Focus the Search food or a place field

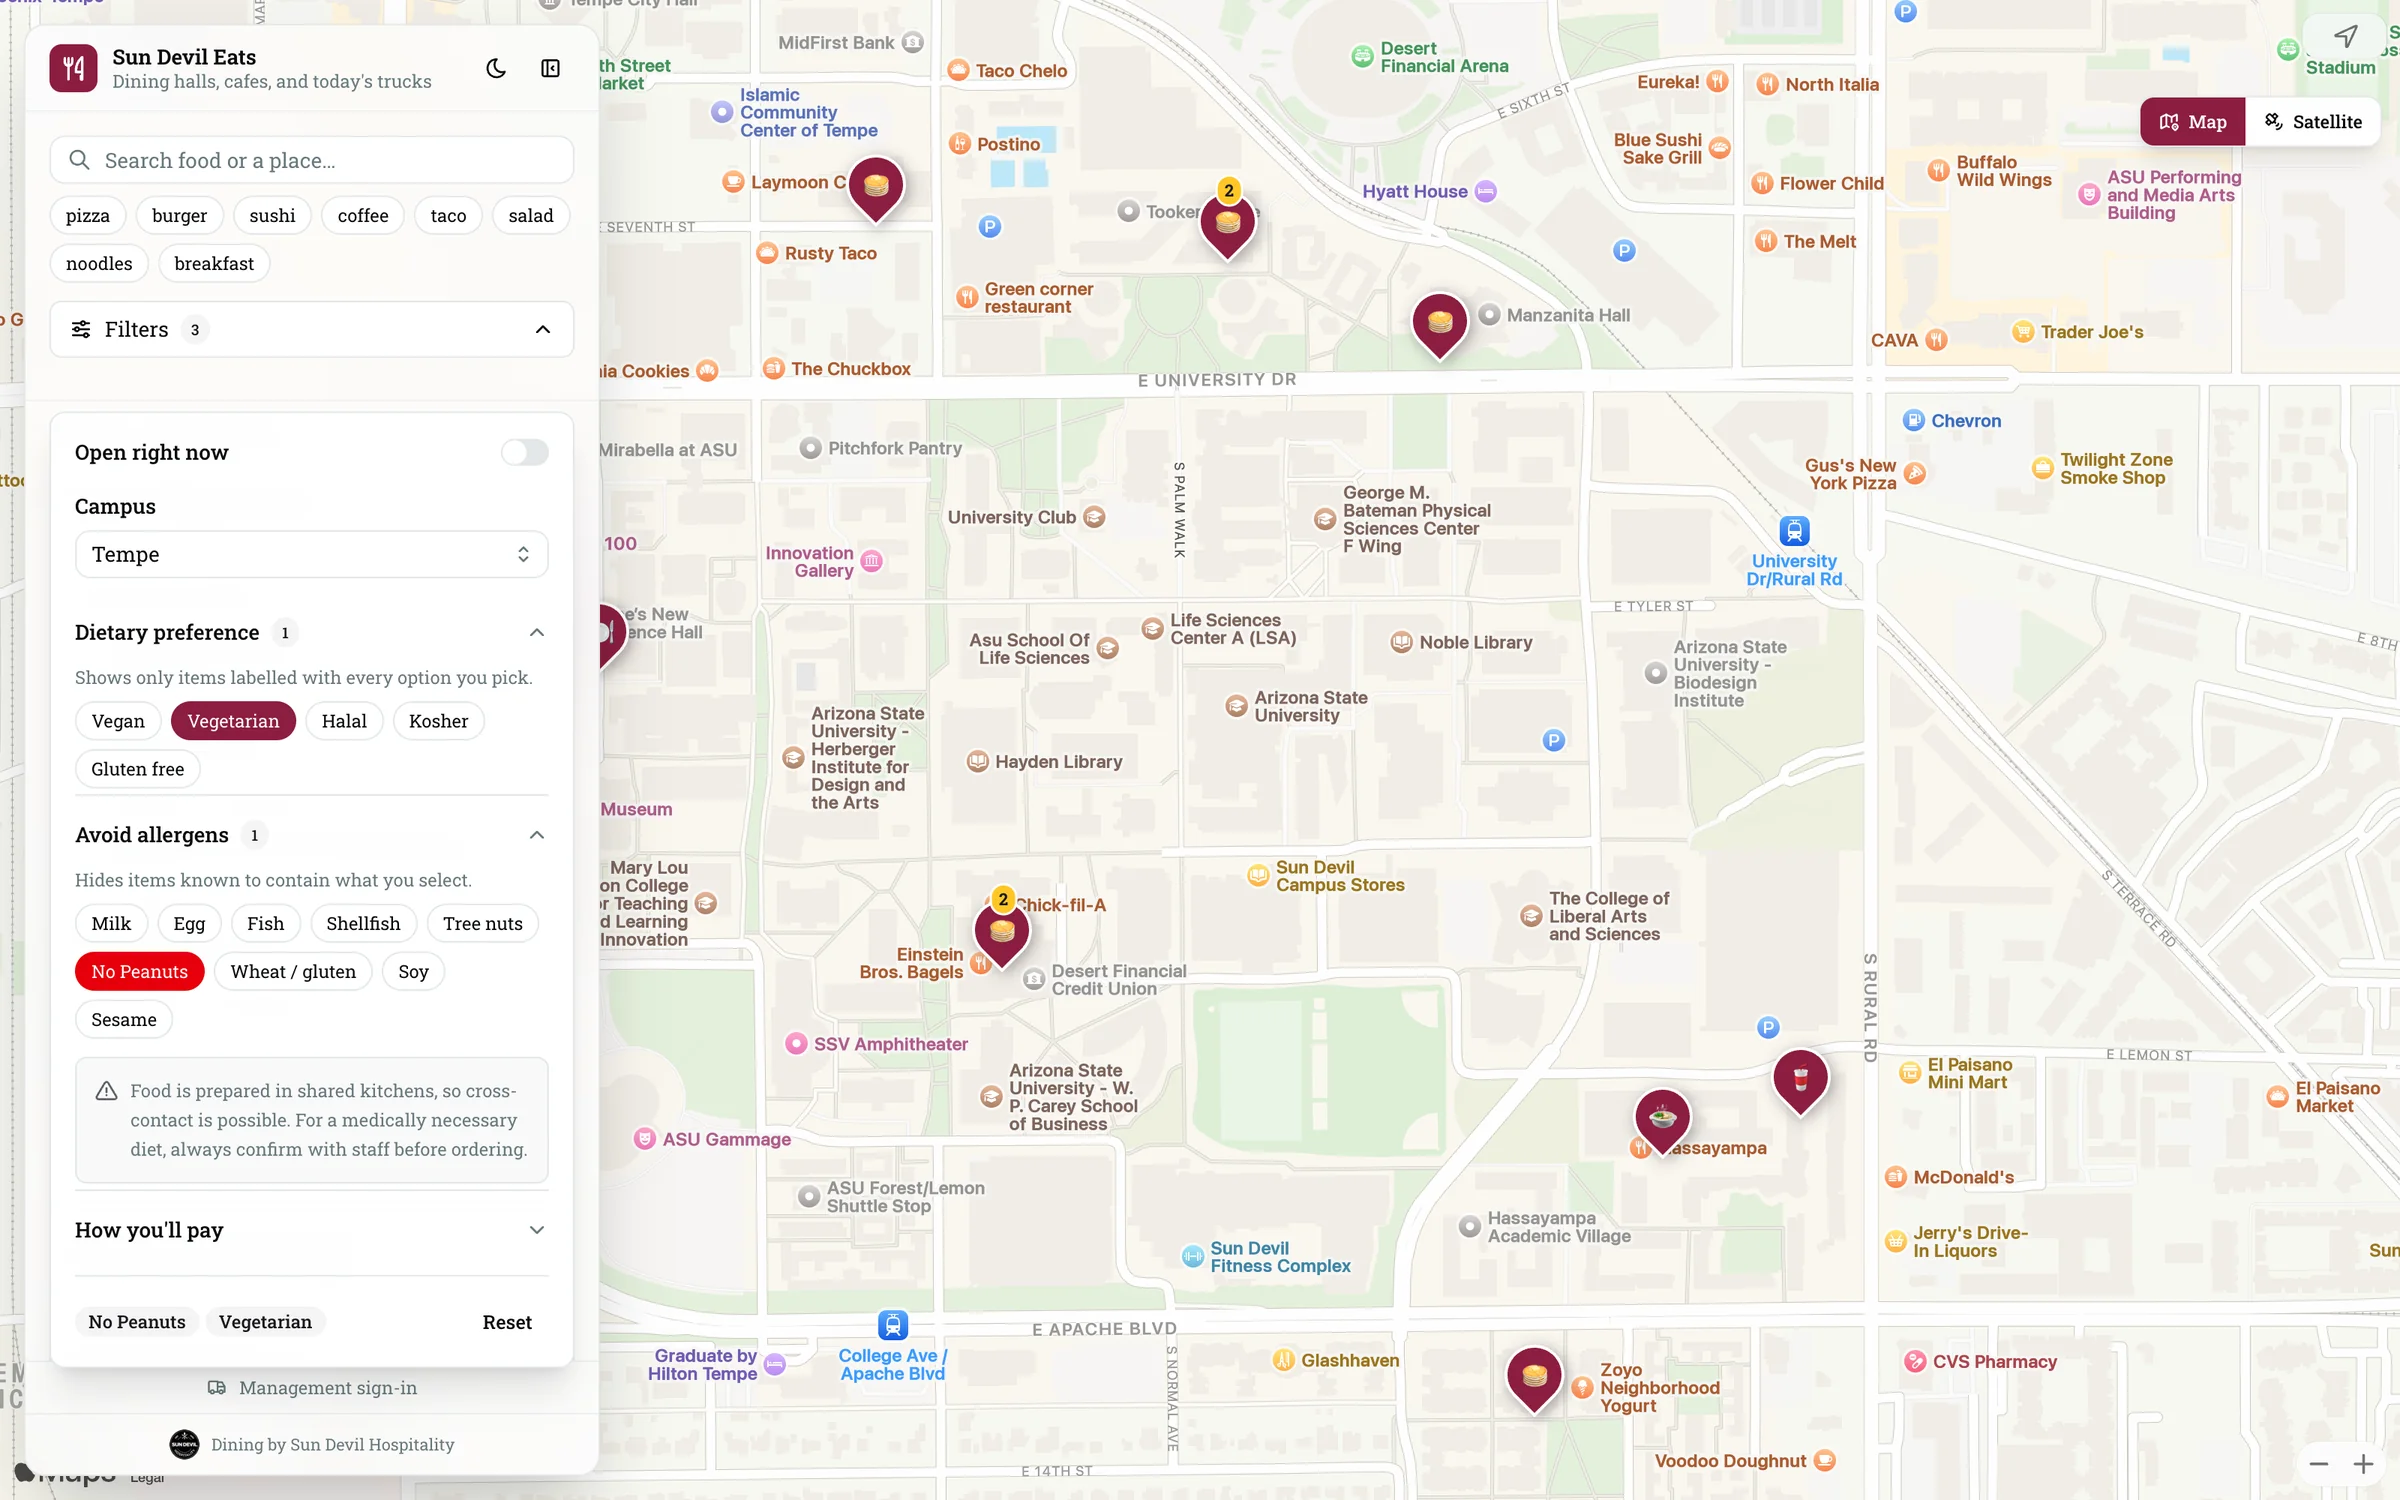[312, 160]
